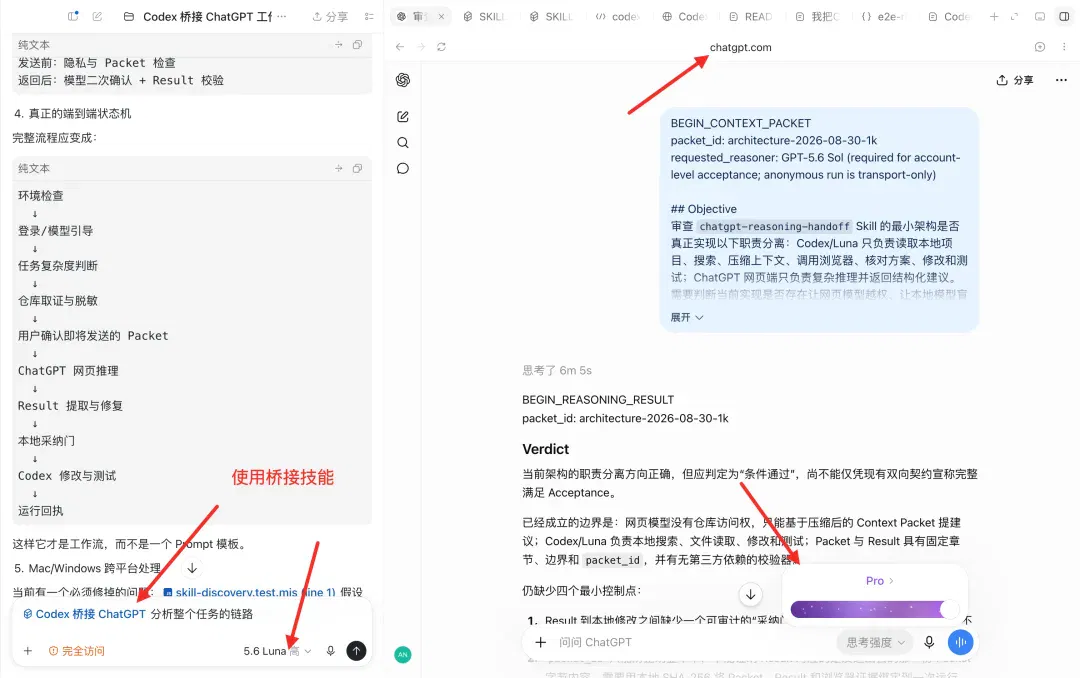Open the Pro option in thinking popup

click(x=879, y=581)
